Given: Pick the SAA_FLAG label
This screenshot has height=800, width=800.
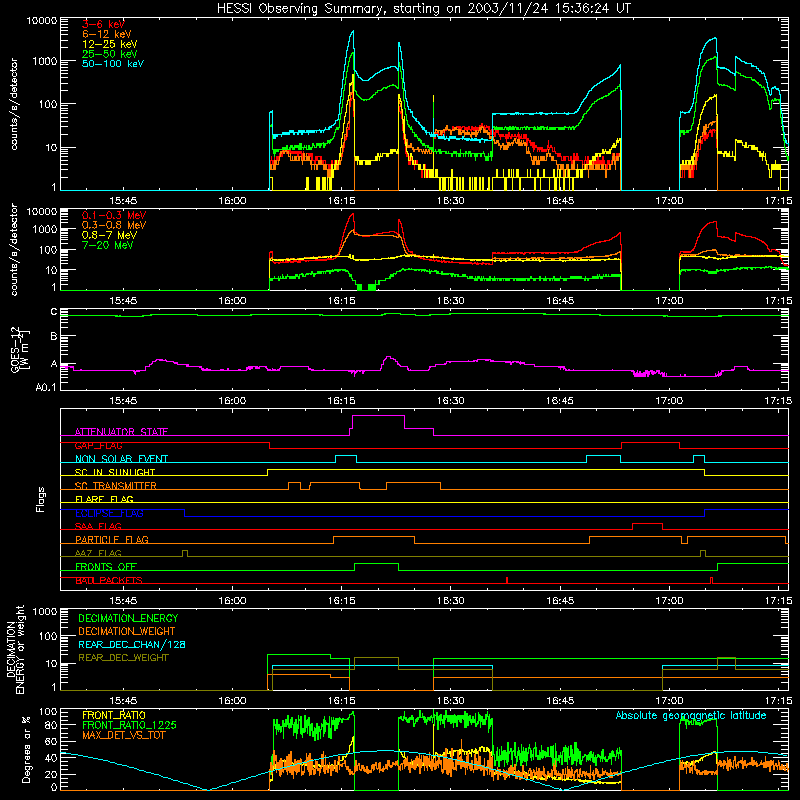Looking at the screenshot, I should (98, 526).
